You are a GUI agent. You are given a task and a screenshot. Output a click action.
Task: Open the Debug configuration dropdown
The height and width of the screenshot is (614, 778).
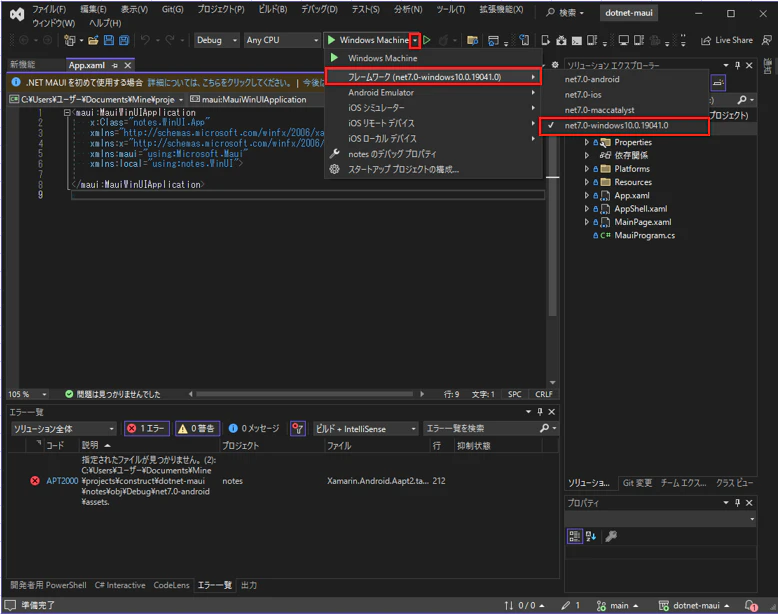coord(216,40)
